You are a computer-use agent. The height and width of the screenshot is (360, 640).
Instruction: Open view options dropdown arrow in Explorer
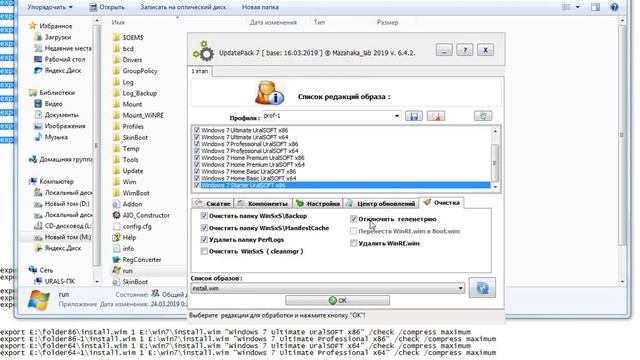point(578,7)
